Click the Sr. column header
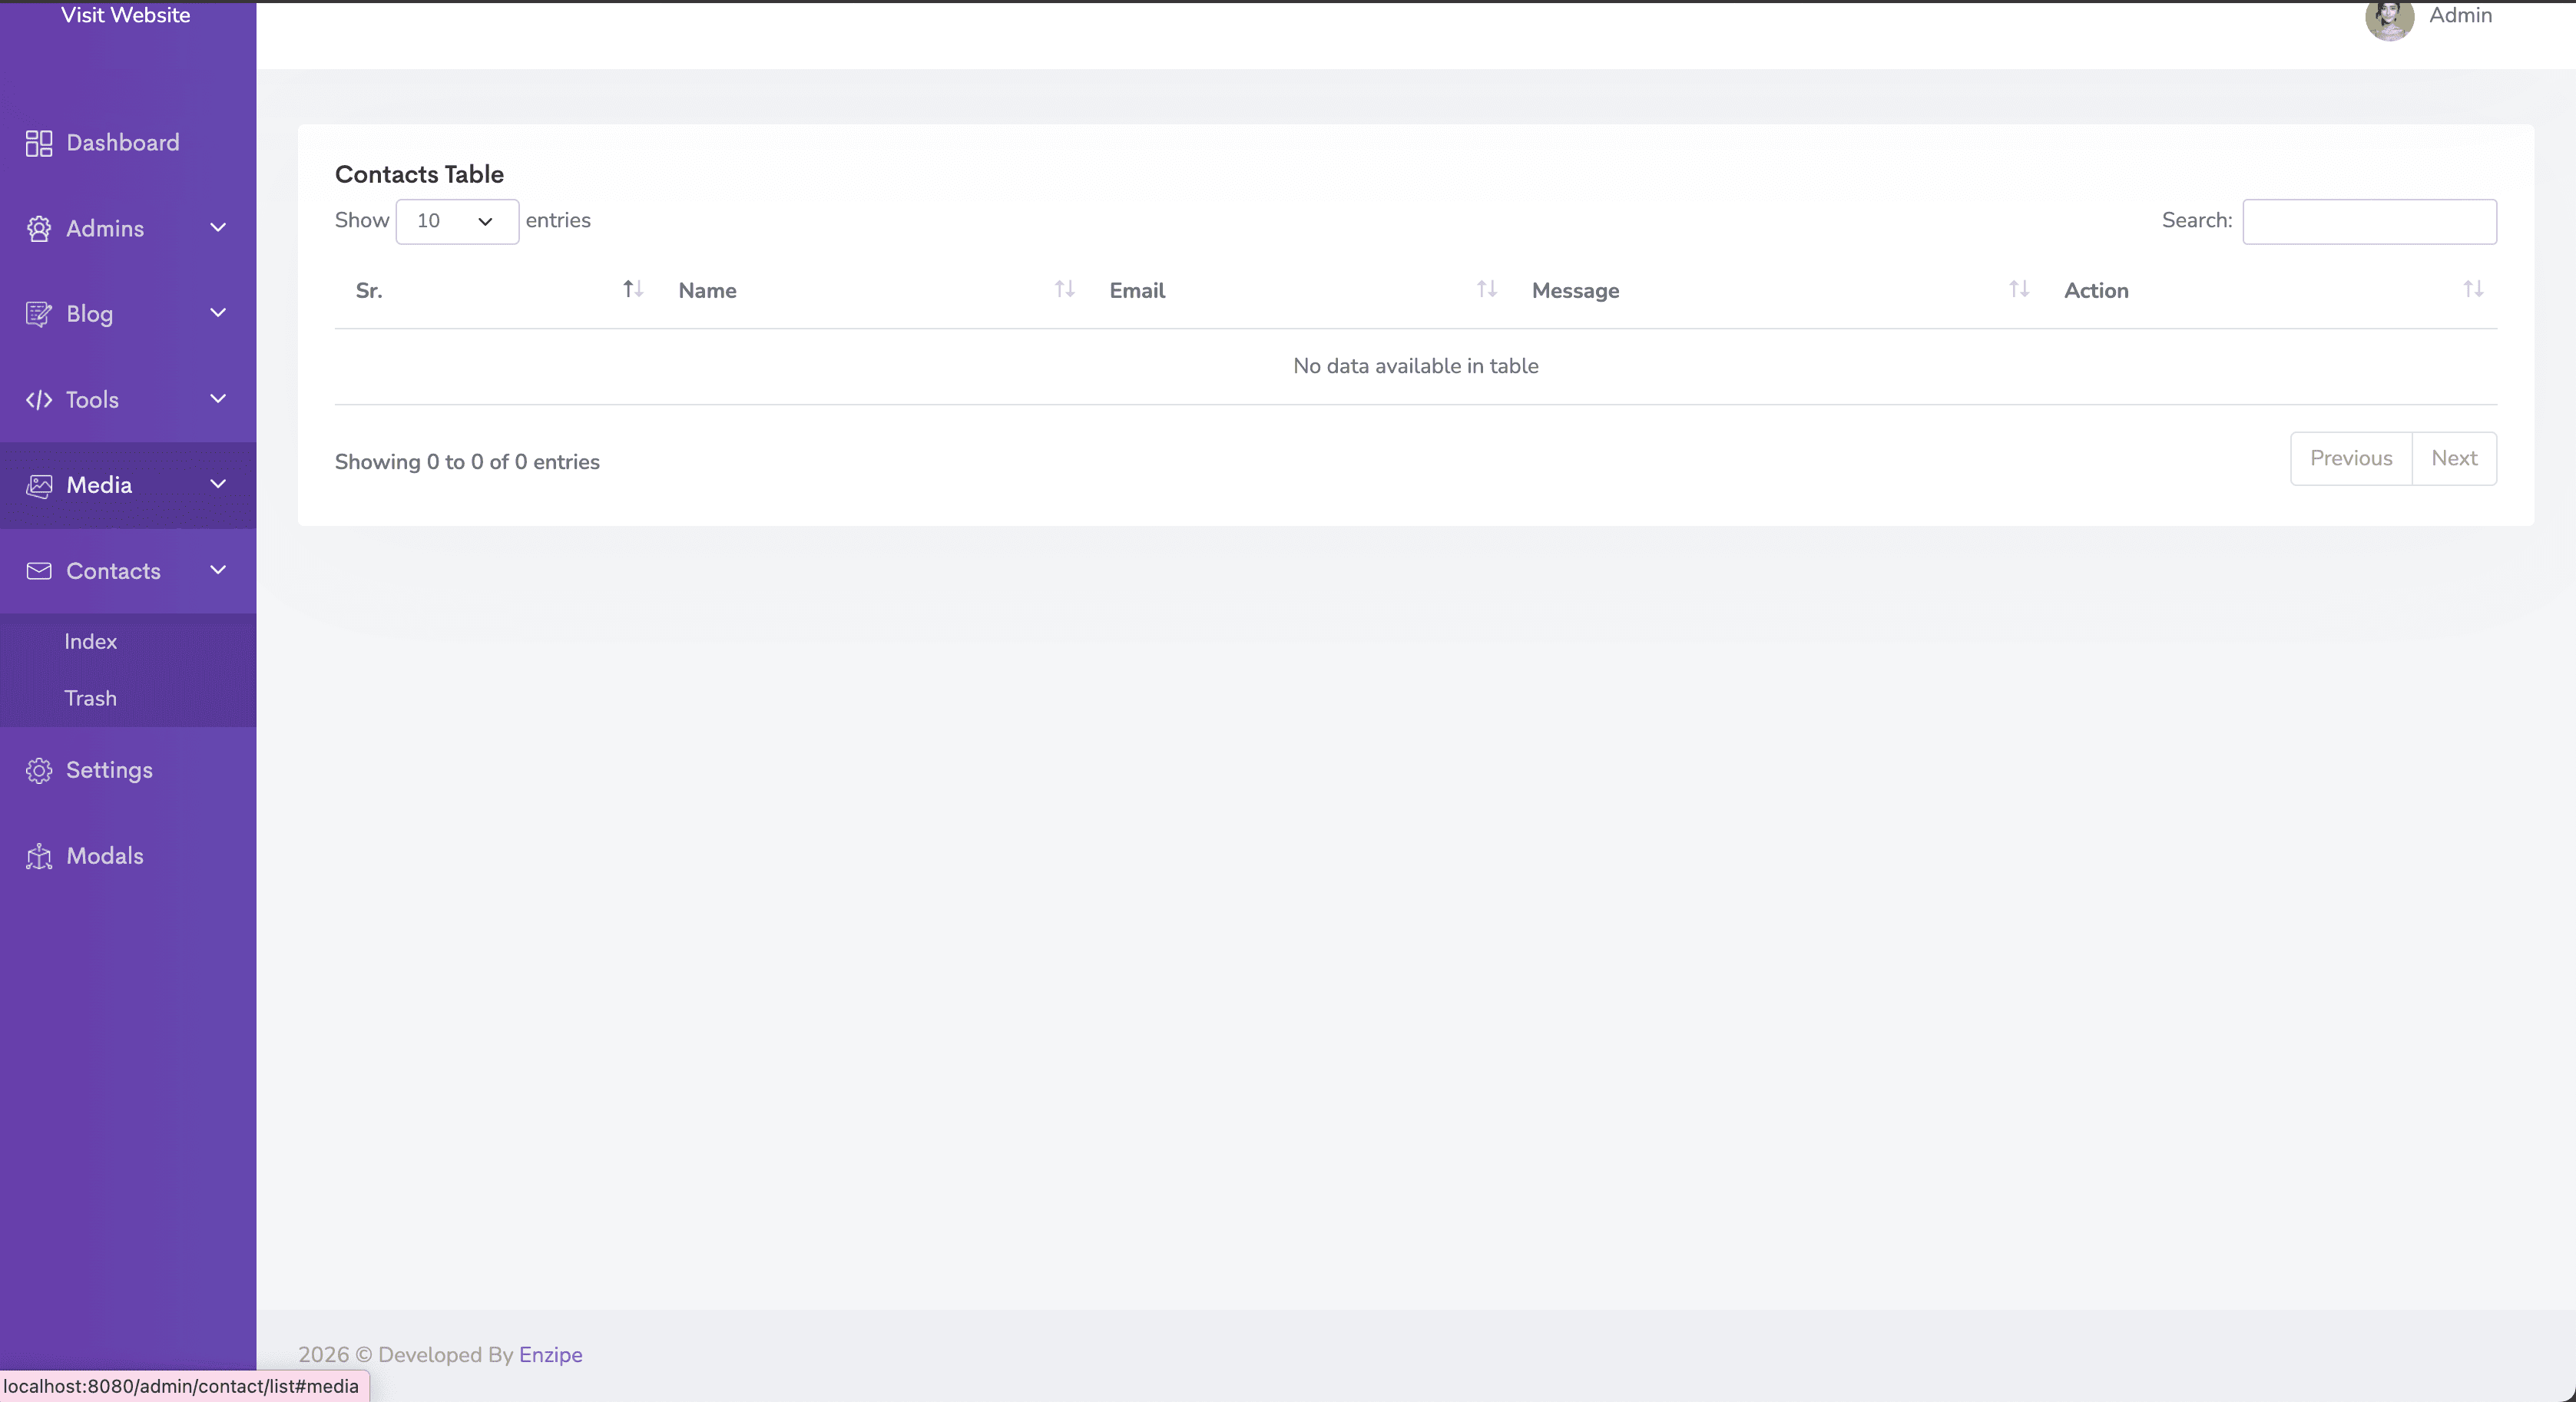 click(369, 291)
